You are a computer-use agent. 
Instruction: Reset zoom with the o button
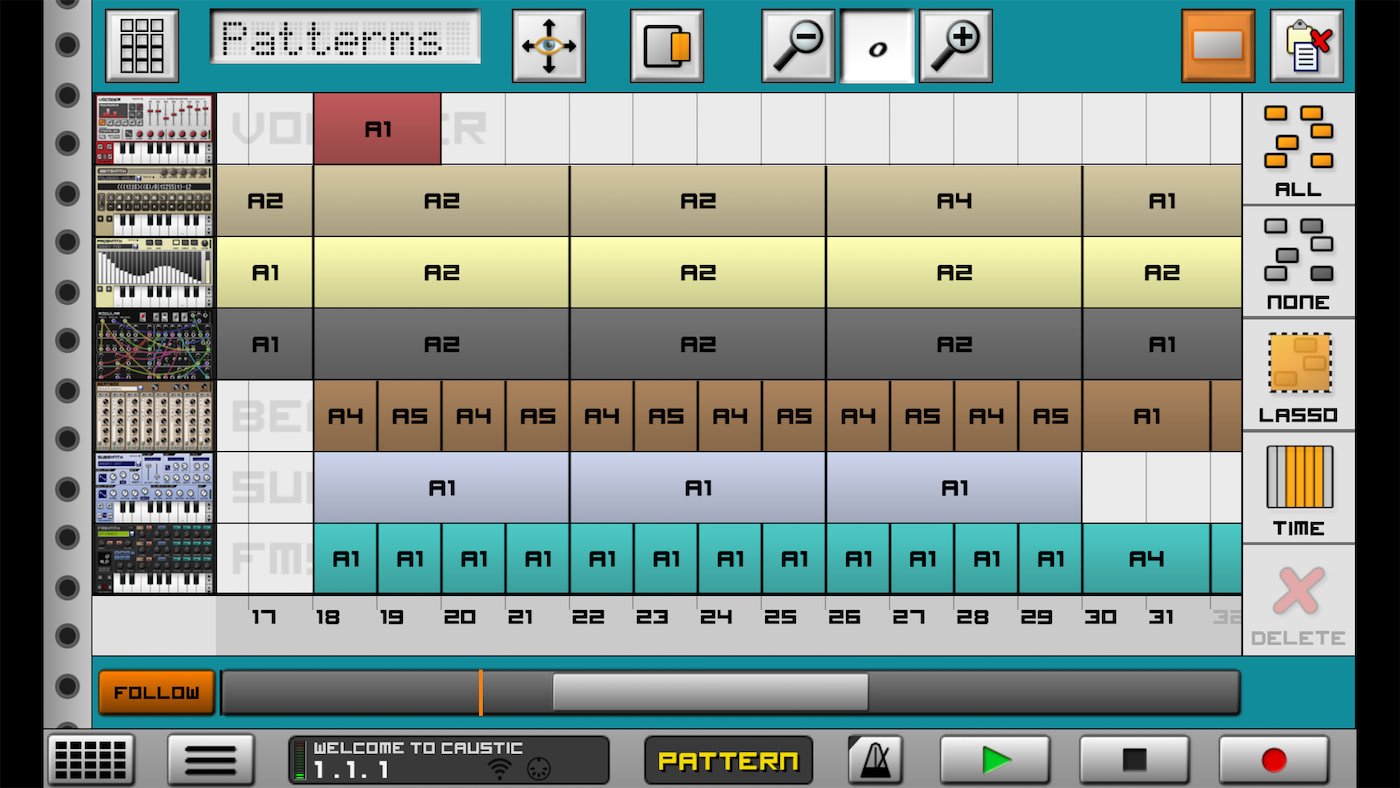pos(878,44)
